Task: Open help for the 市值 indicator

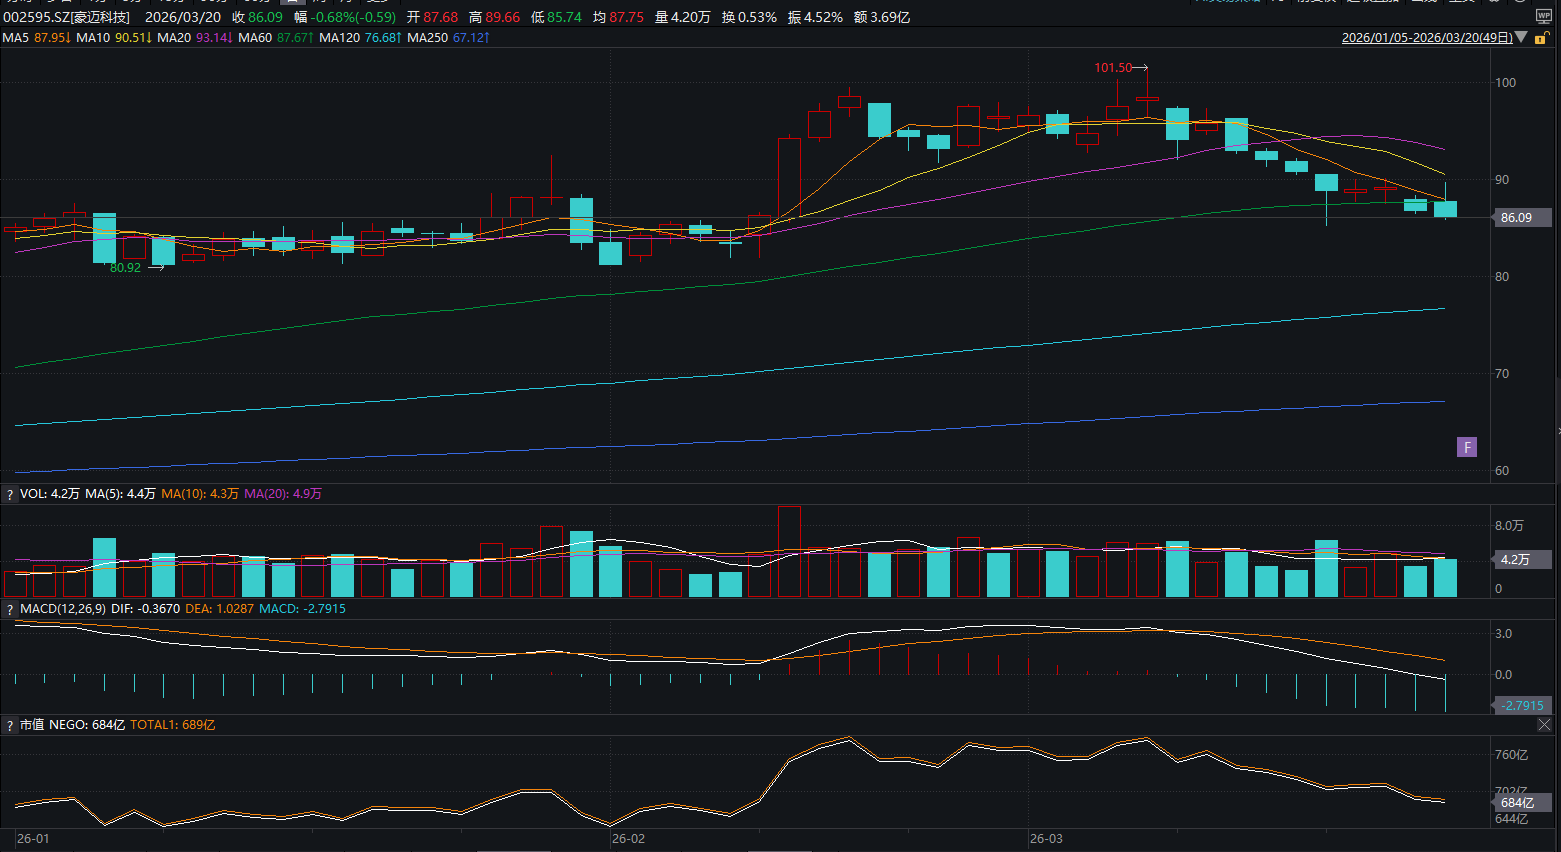Action: coord(10,725)
